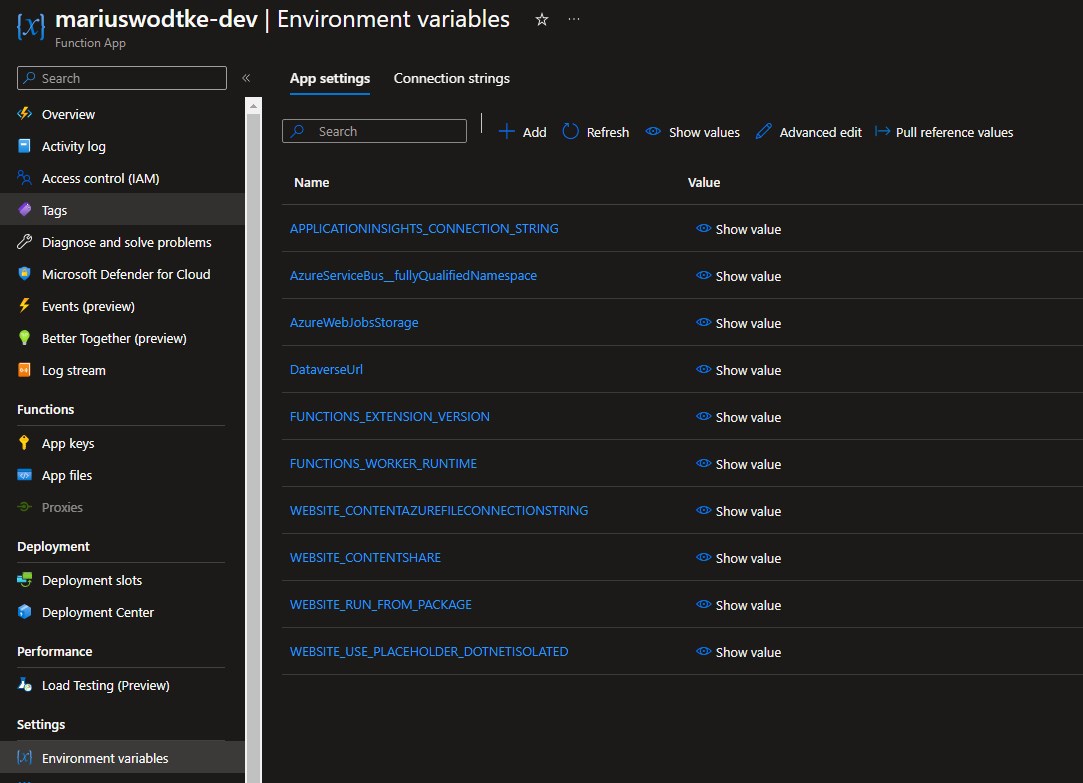Click the App keys key icon
Viewport: 1083px width, 783px height.
(x=24, y=443)
